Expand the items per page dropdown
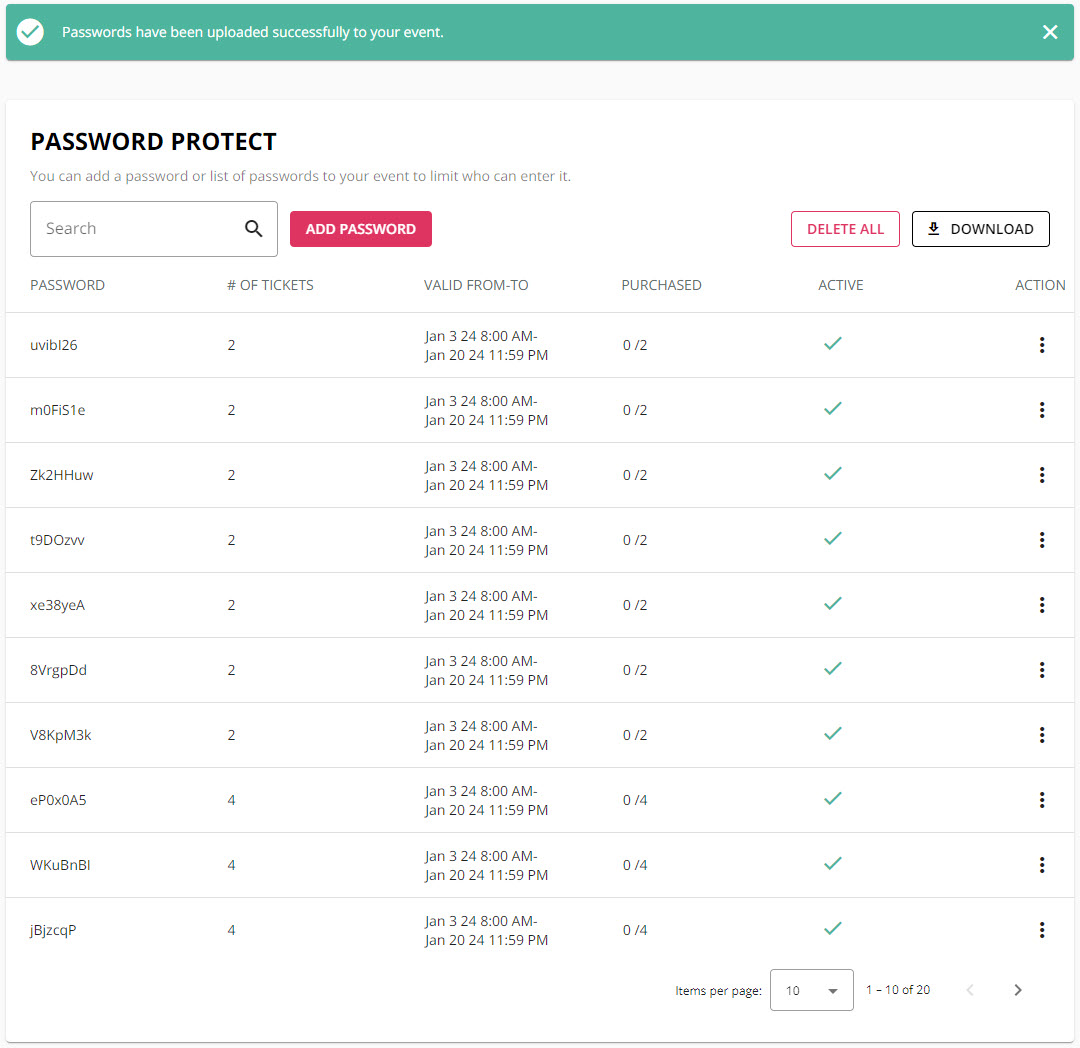1080x1048 pixels. click(811, 990)
